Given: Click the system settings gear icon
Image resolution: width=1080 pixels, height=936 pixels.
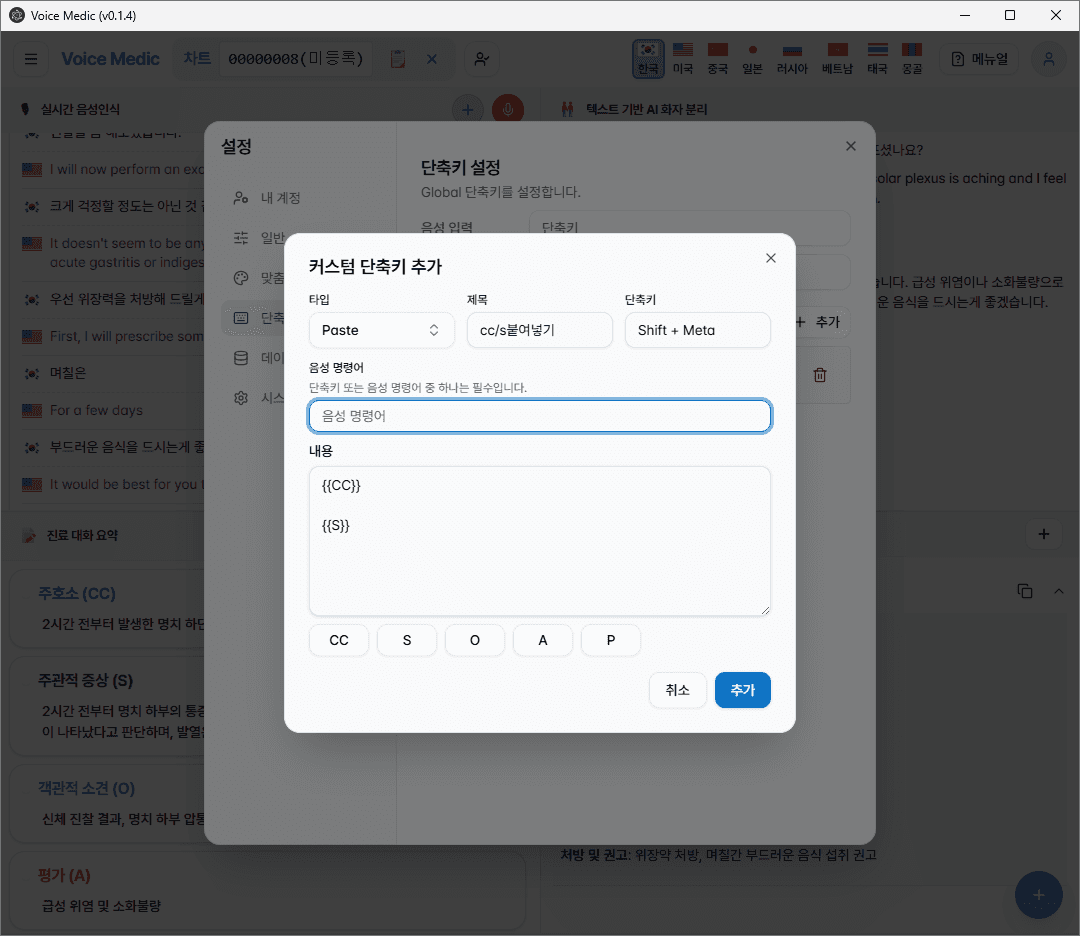Looking at the screenshot, I should pyautogui.click(x=240, y=397).
